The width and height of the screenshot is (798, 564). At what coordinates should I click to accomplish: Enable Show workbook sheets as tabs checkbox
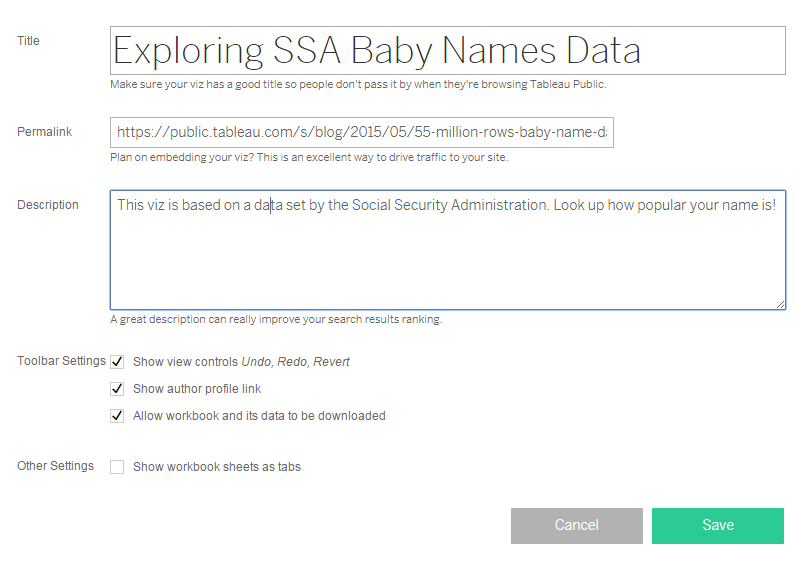(x=118, y=467)
